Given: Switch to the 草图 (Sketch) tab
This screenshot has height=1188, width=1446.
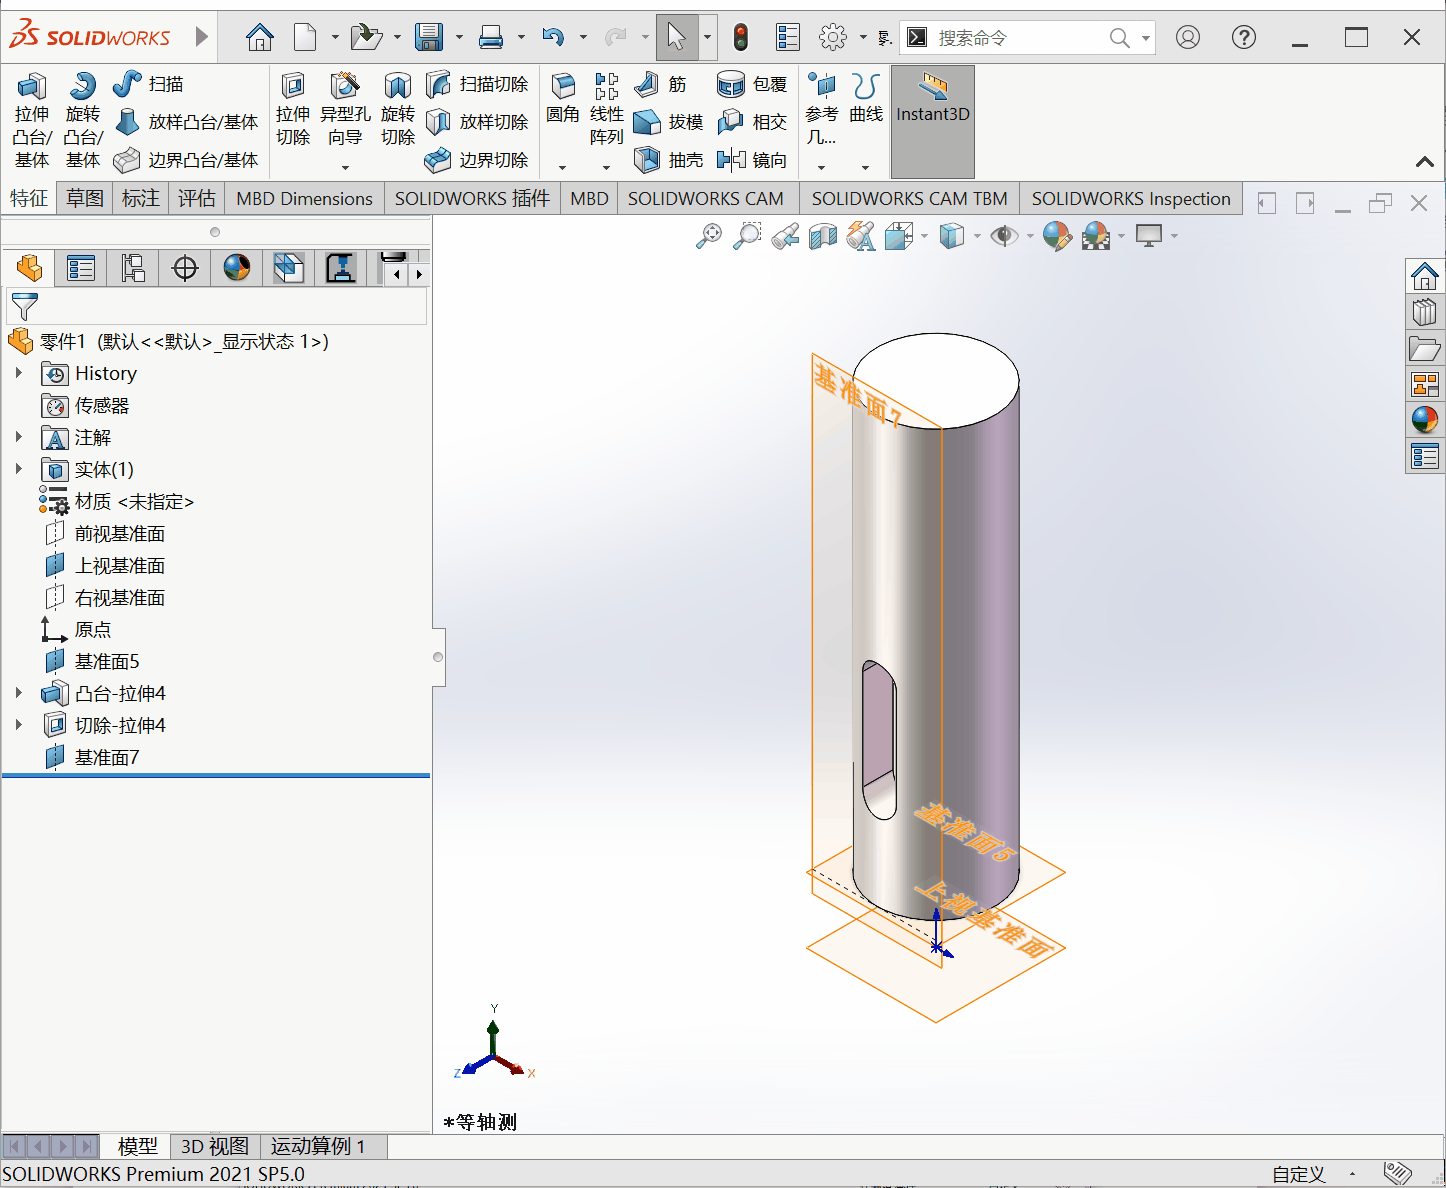Looking at the screenshot, I should point(85,198).
